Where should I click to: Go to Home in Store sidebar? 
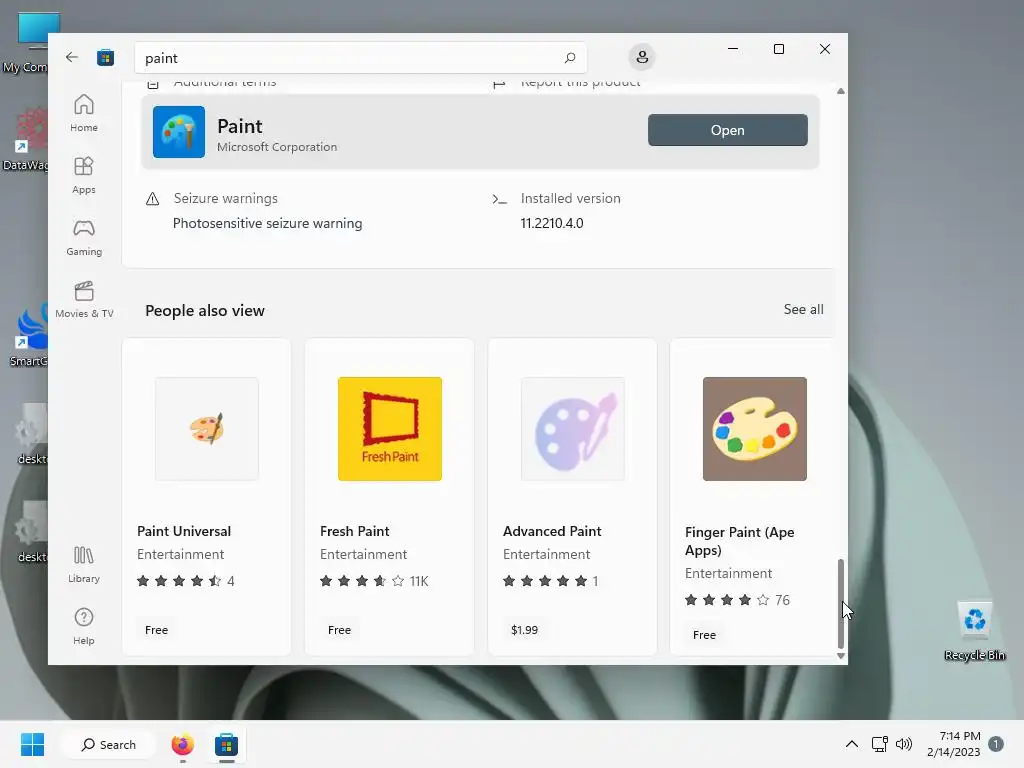click(x=84, y=113)
